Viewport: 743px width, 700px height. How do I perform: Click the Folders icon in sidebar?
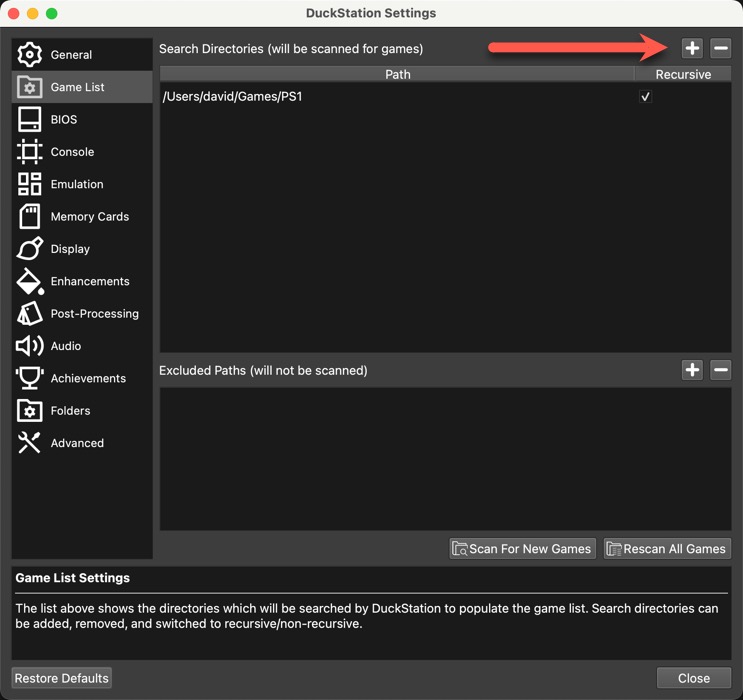point(29,410)
